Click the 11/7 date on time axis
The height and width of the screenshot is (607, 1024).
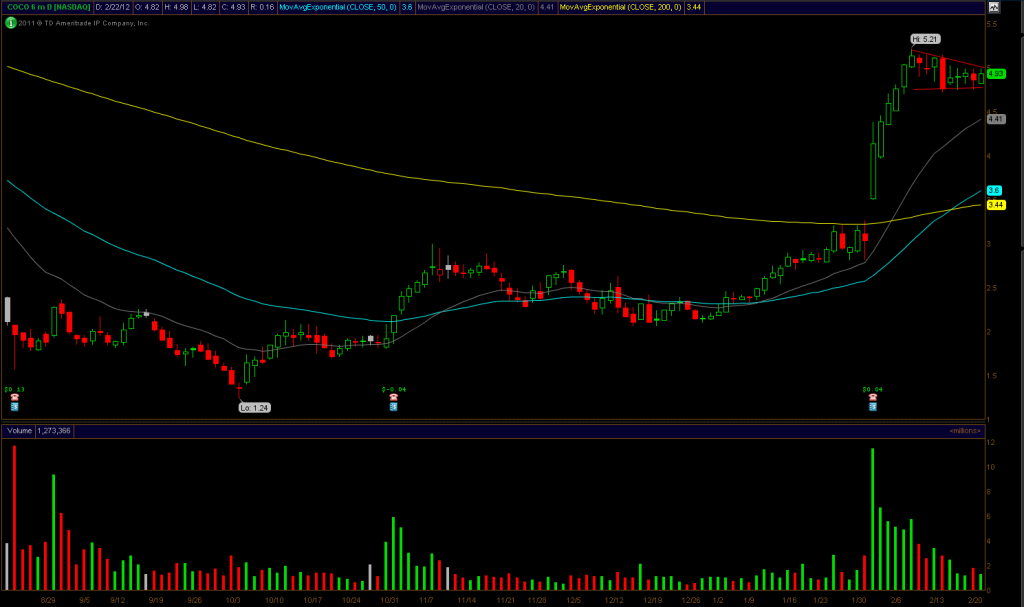(x=426, y=600)
